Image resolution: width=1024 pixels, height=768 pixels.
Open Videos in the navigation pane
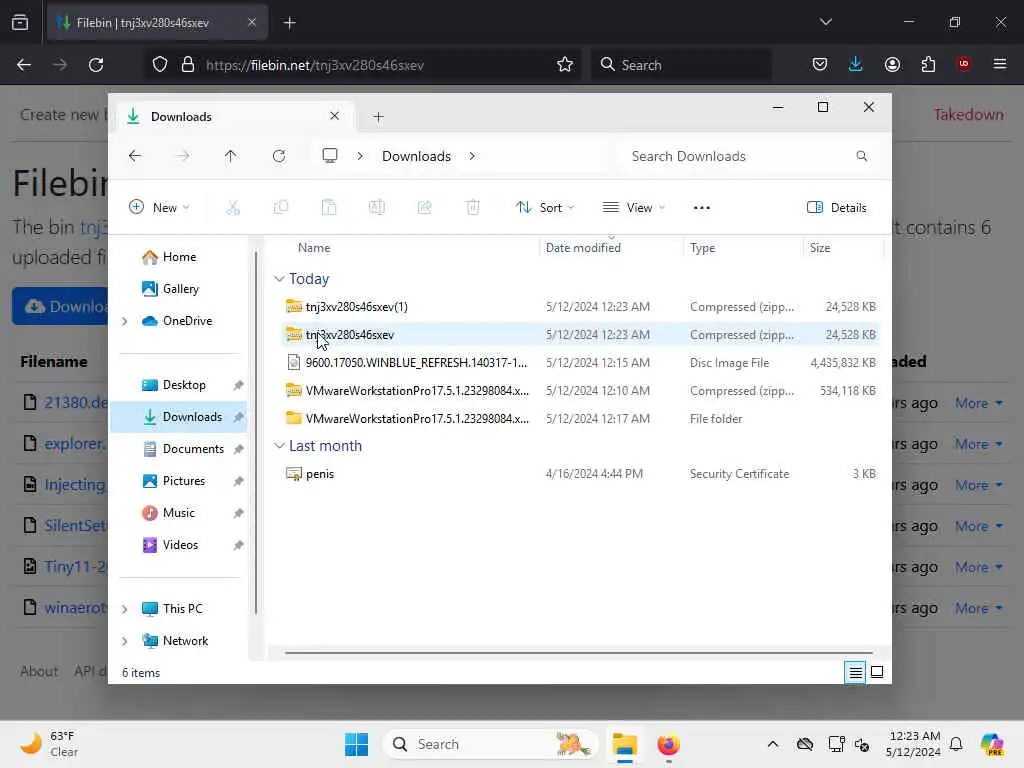(178, 545)
